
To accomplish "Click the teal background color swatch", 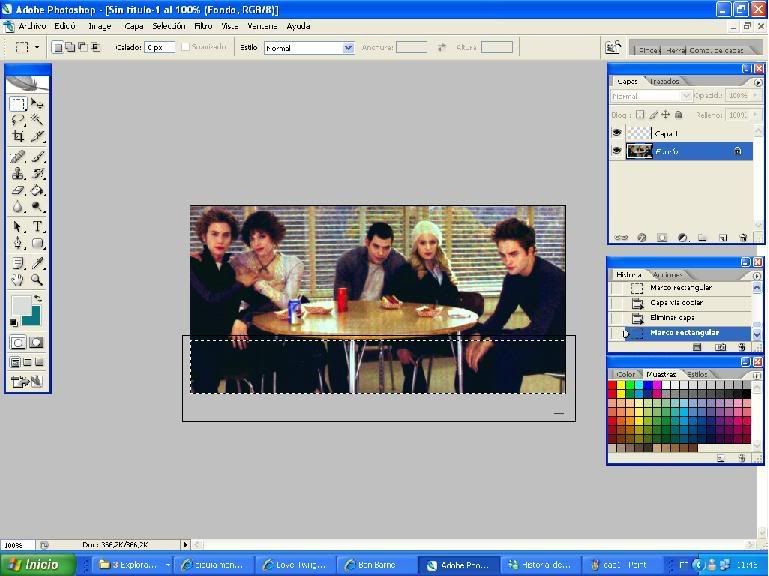I will (x=32, y=316).
